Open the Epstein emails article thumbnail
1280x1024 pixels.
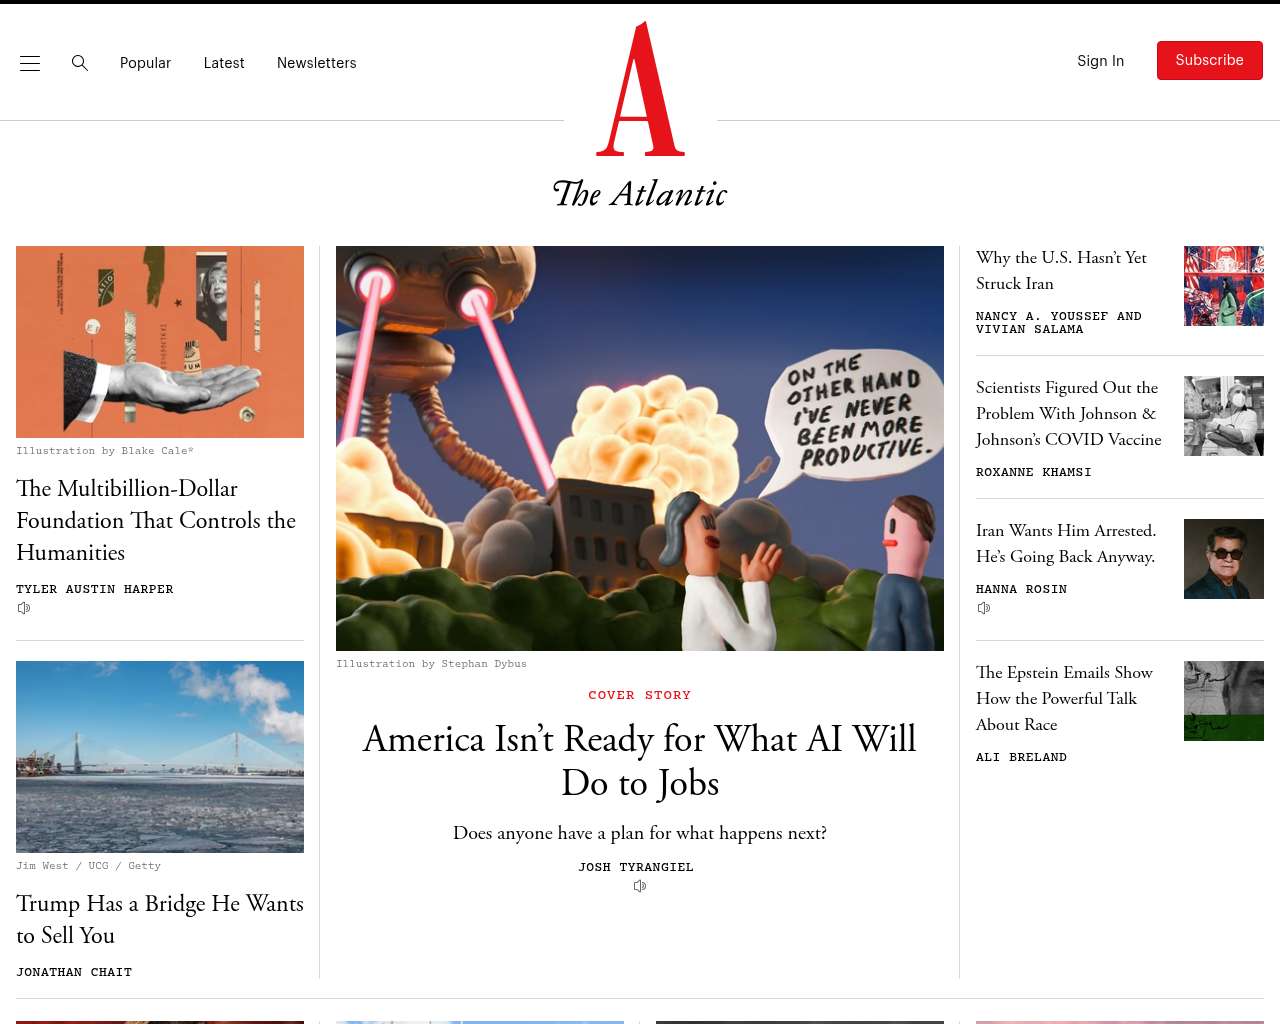click(x=1224, y=701)
